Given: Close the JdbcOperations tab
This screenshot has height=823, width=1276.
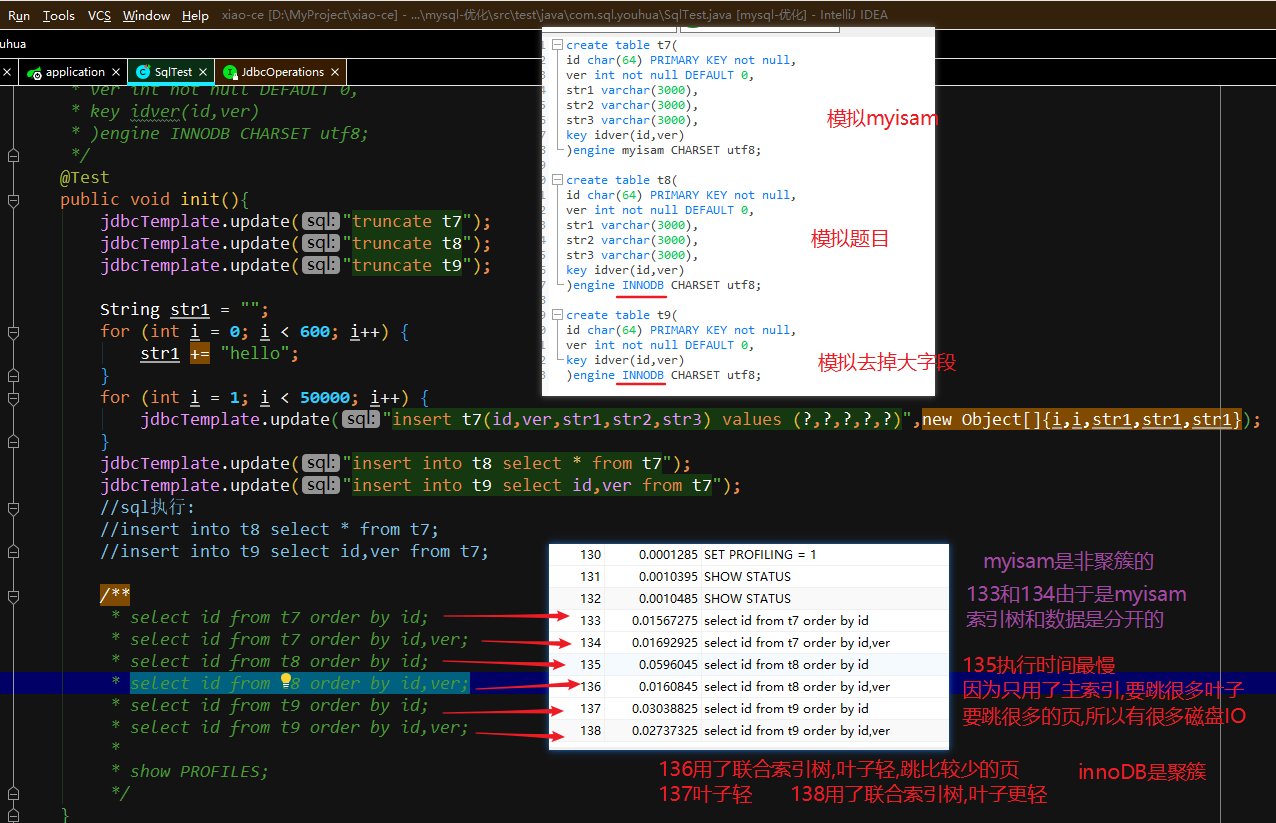Looking at the screenshot, I should [x=335, y=72].
